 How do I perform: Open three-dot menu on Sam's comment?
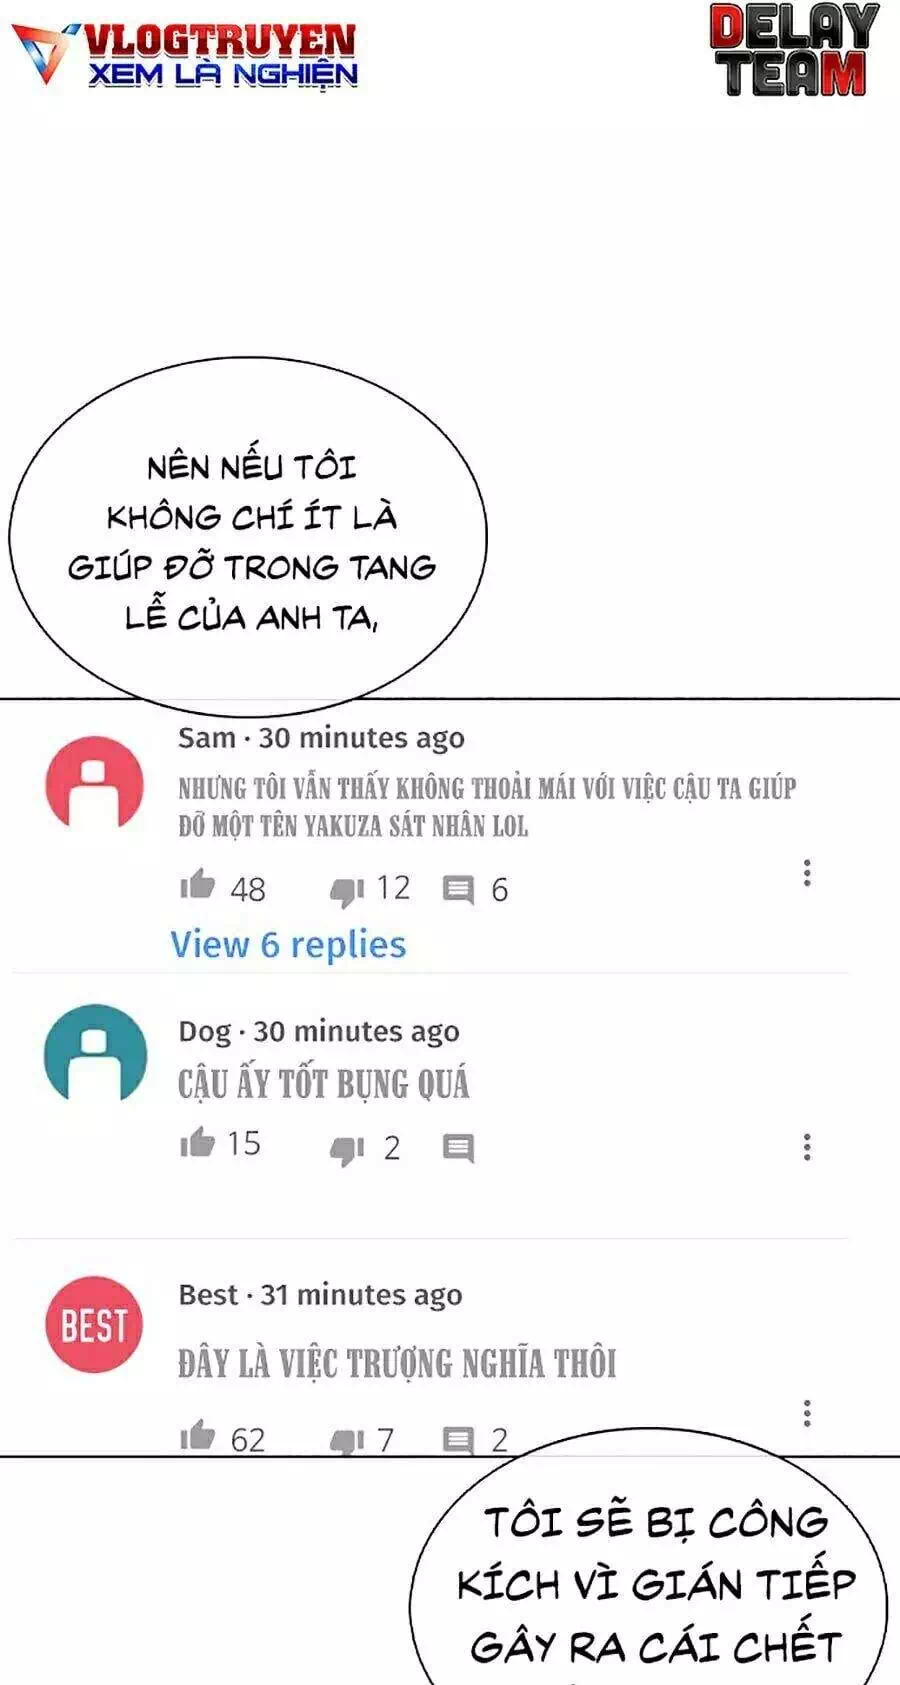[807, 873]
